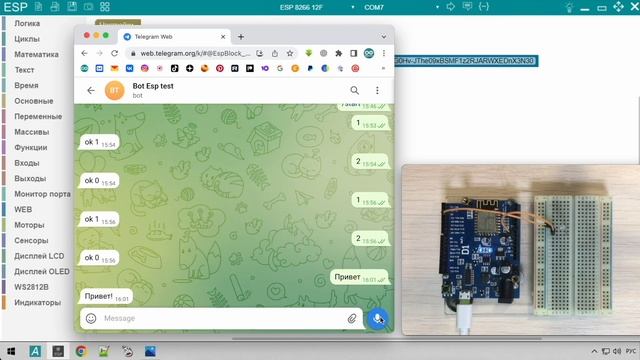Open the browser three-dot menu
The height and width of the screenshot is (360, 640).
coord(384,53)
